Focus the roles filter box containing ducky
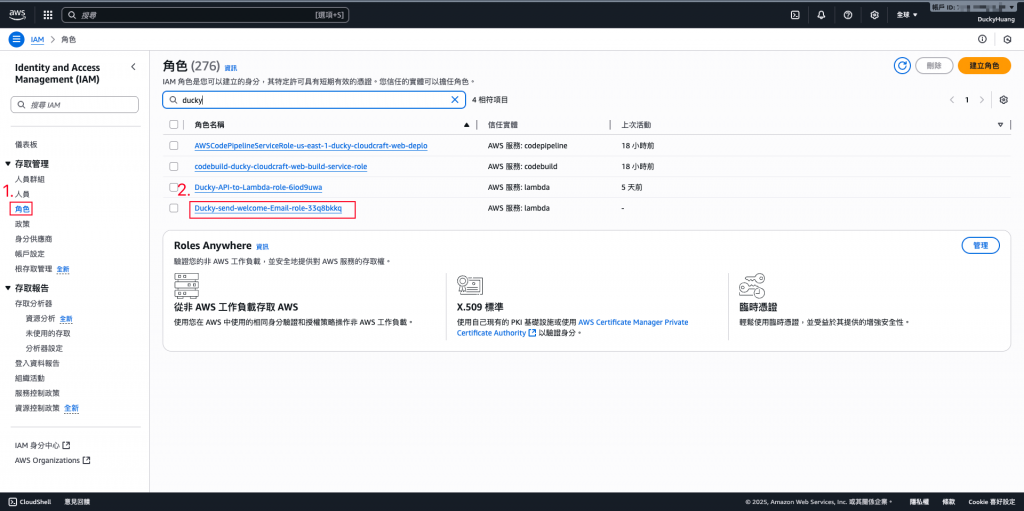This screenshot has height=511, width=1024. coord(314,100)
